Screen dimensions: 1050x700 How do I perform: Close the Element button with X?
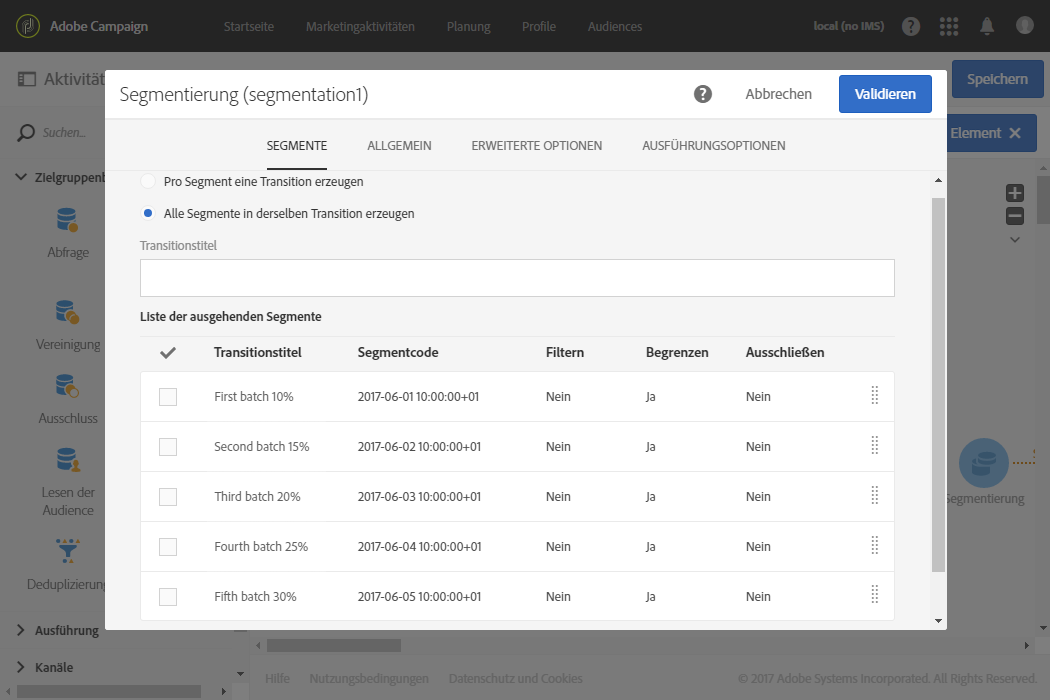click(x=1015, y=133)
